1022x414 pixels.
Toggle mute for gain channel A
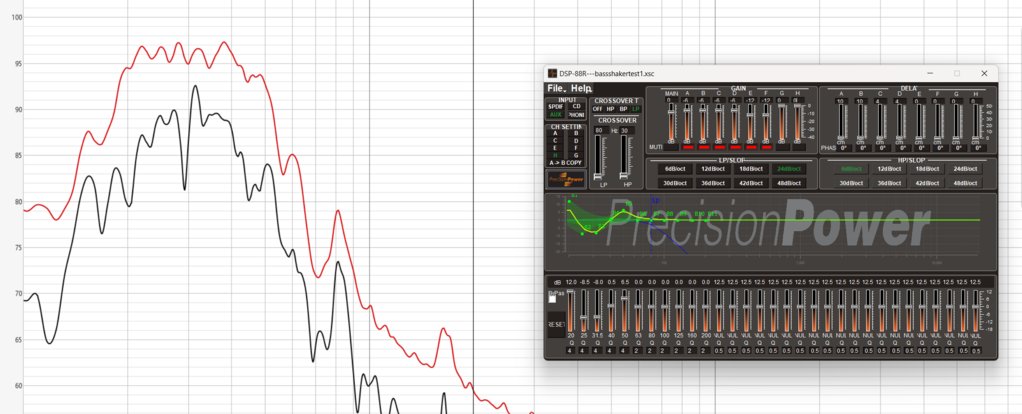pos(688,147)
